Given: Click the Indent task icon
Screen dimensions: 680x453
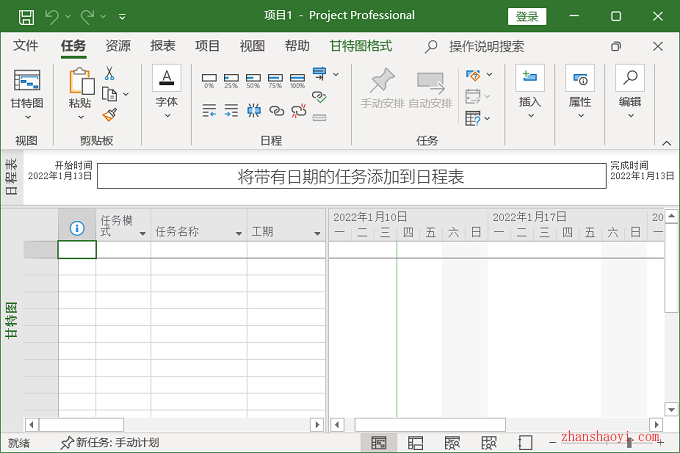Looking at the screenshot, I should click(x=231, y=111).
